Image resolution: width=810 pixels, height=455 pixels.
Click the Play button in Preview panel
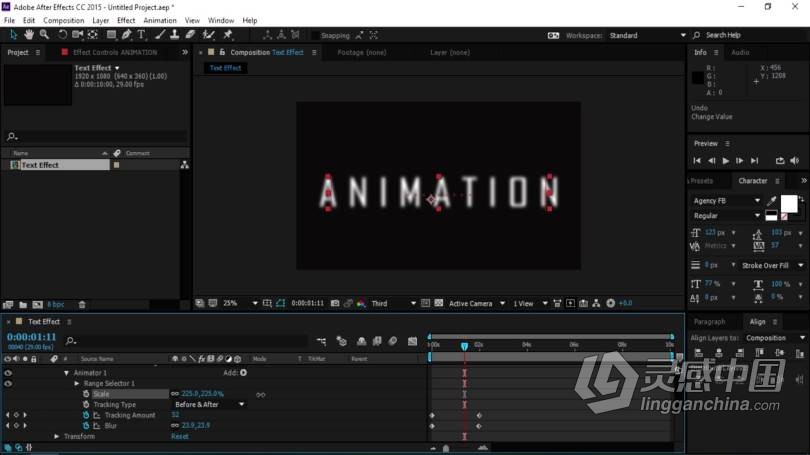[726, 160]
